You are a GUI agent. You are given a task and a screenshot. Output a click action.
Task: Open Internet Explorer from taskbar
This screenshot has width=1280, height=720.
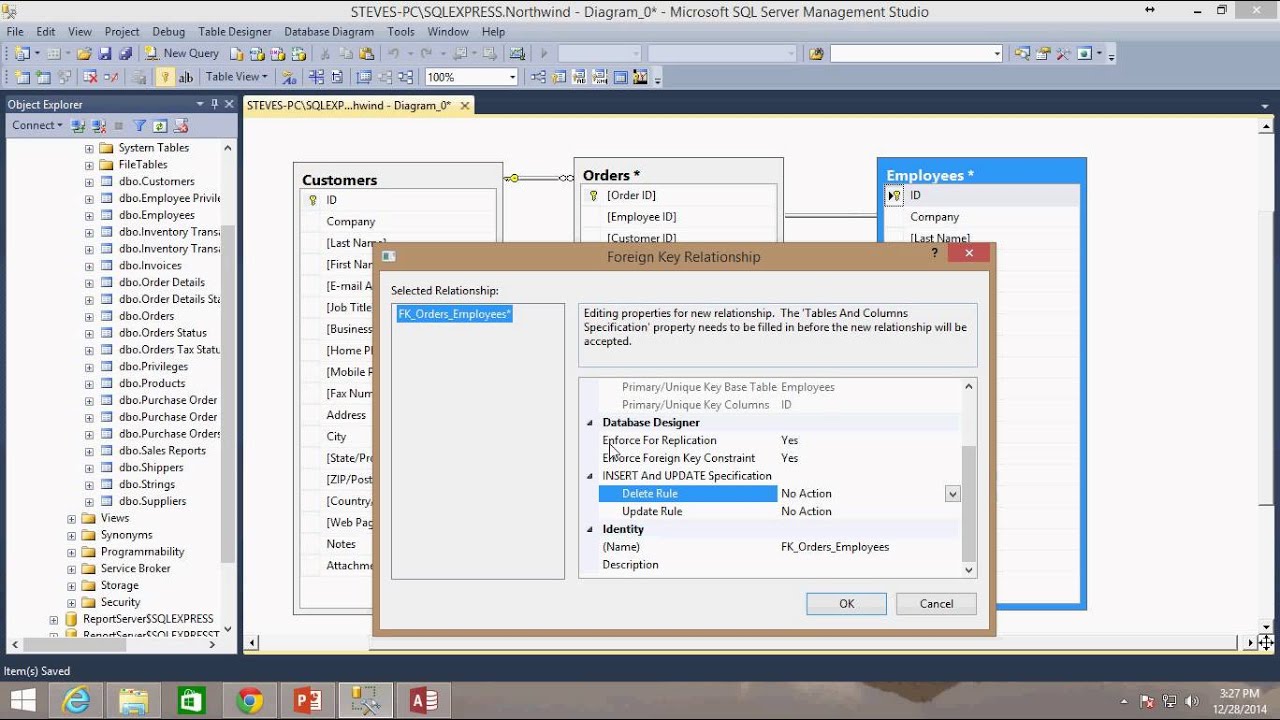tap(75, 700)
